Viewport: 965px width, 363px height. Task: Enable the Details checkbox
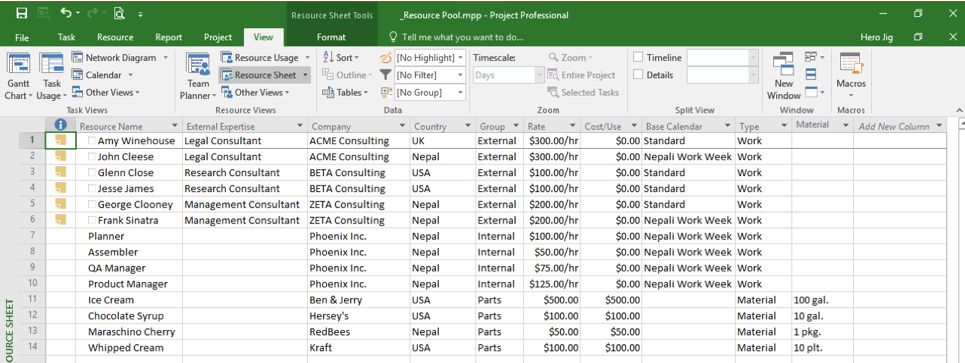tap(638, 75)
